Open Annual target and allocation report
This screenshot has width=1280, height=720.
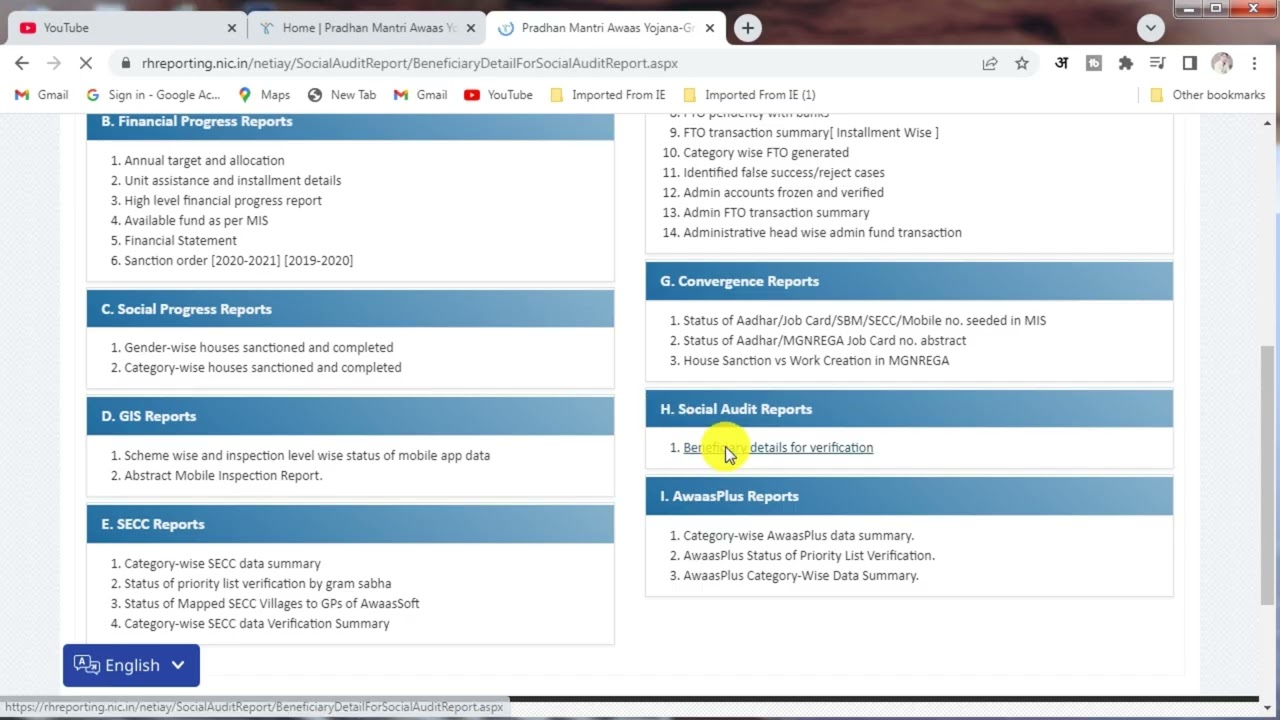point(204,160)
